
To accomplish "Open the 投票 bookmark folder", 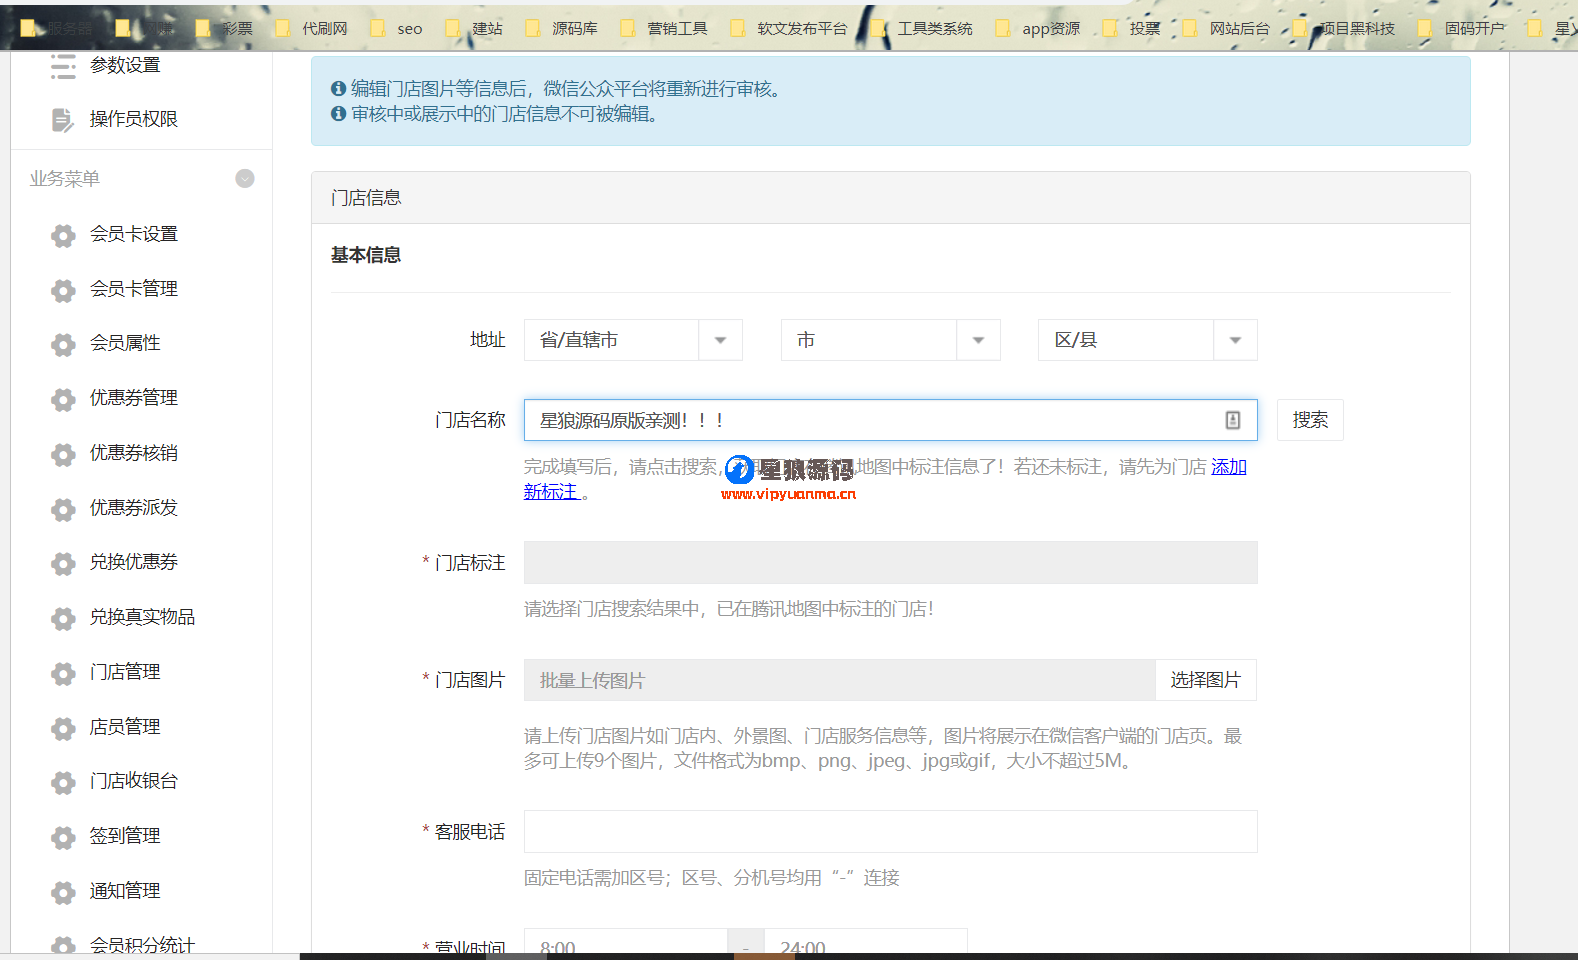I will click(1131, 28).
